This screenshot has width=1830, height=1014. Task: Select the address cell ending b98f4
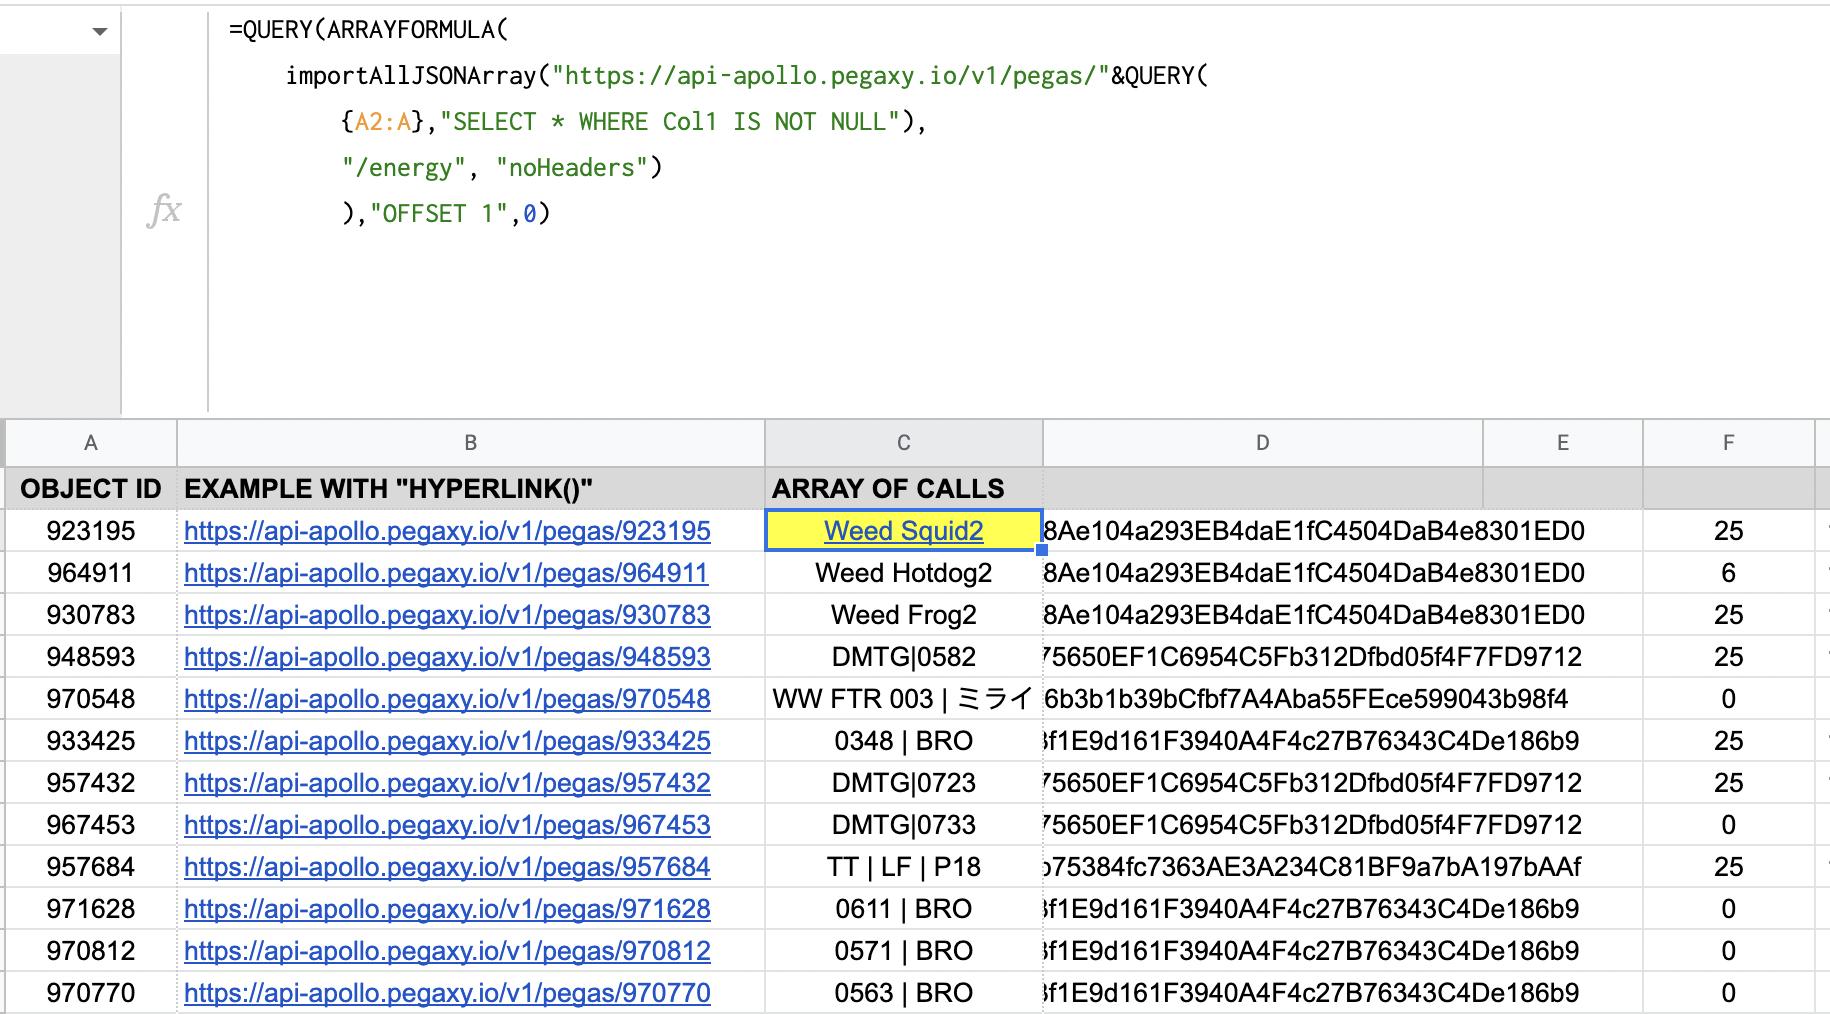(1263, 699)
